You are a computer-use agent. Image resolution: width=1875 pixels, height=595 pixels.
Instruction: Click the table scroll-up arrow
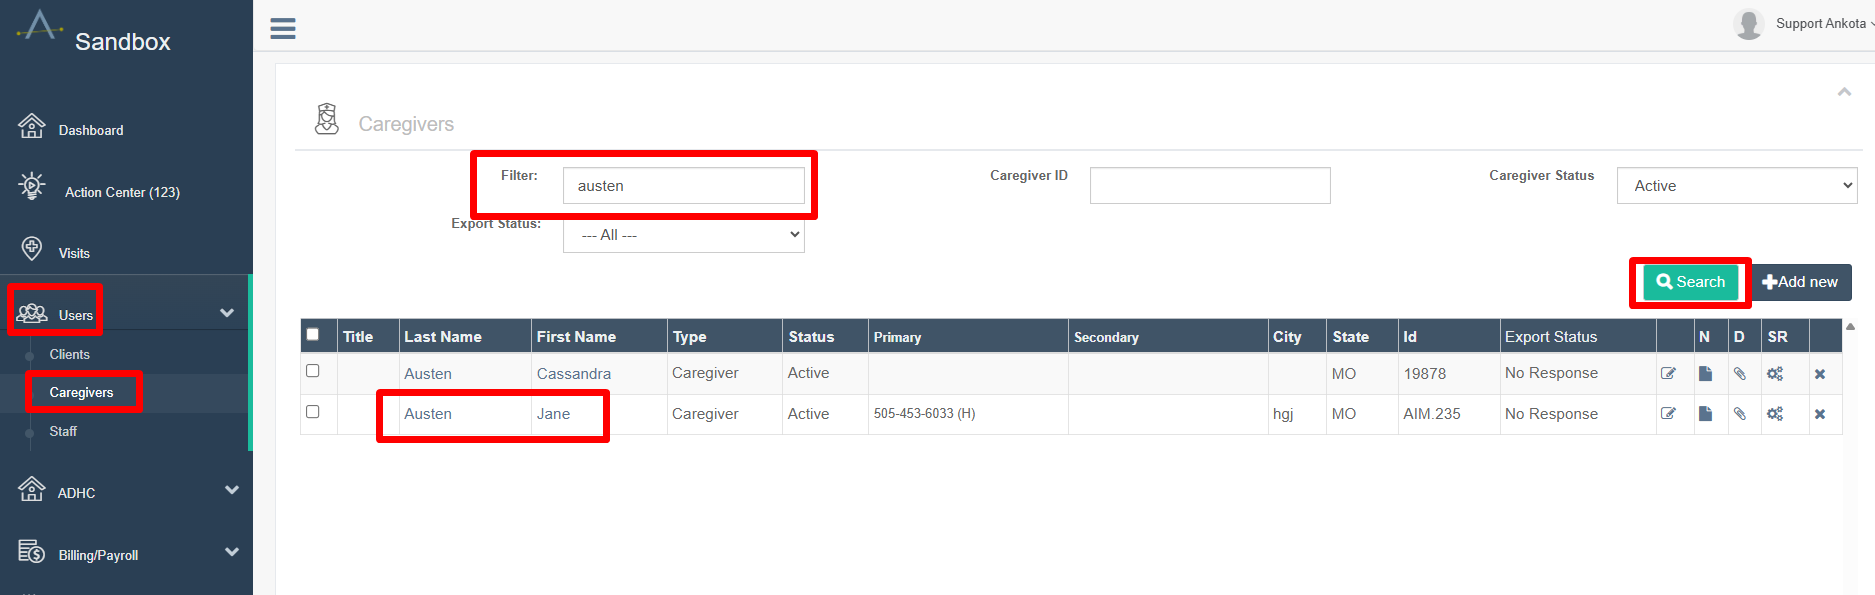click(1850, 326)
